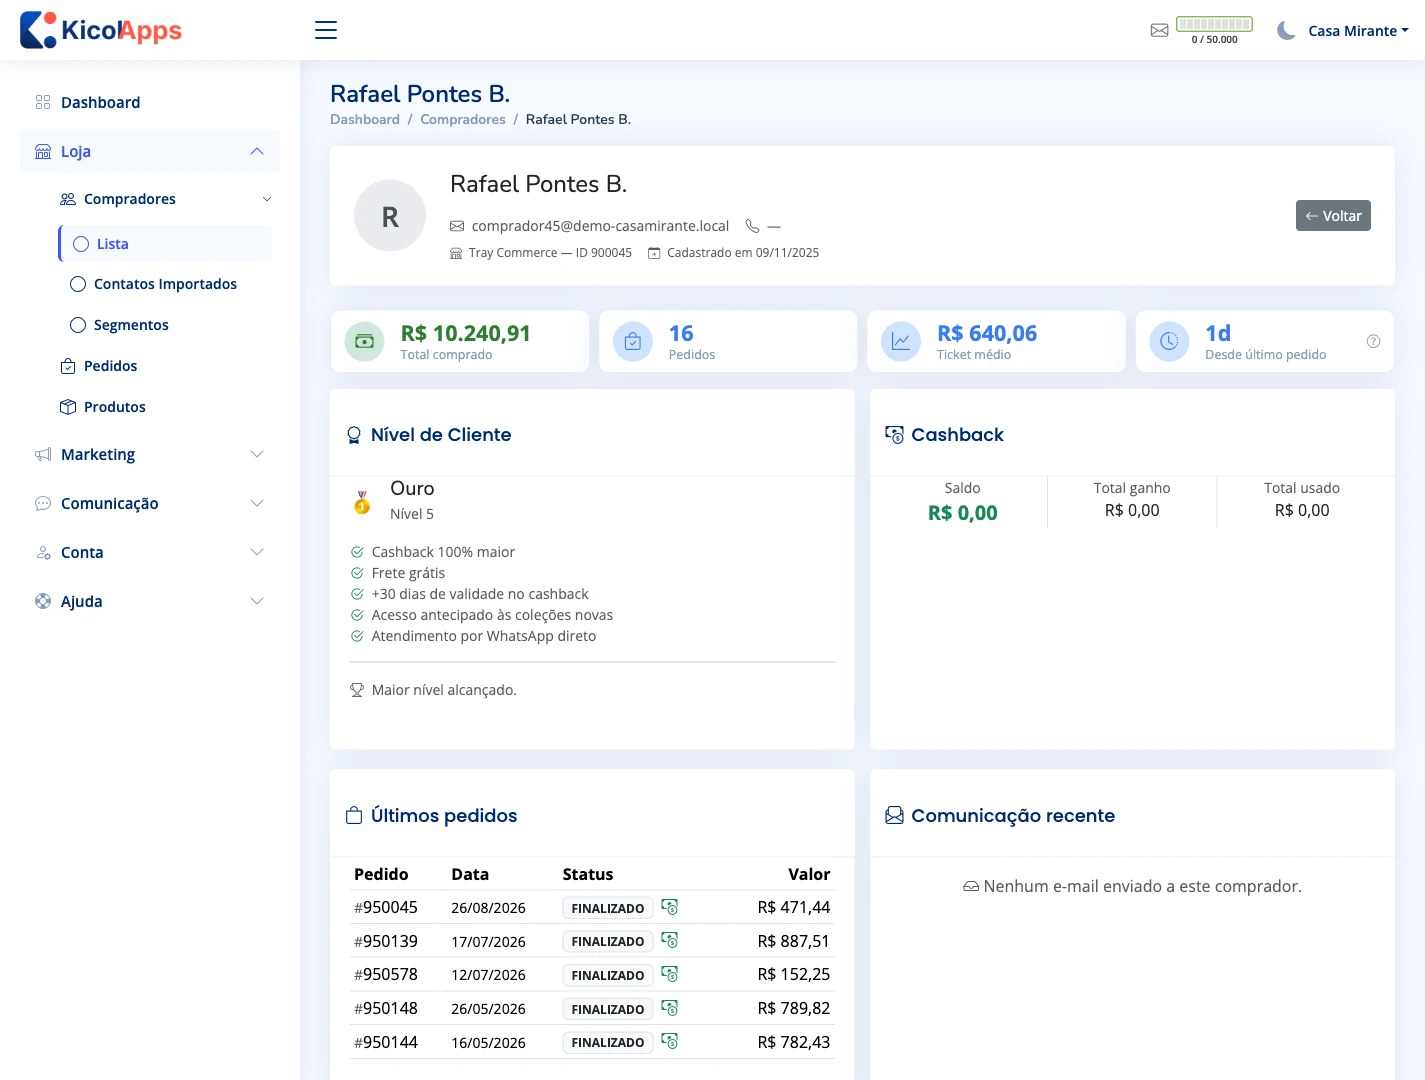Click the Nível de Cliente badge icon
The height and width of the screenshot is (1080, 1425).
click(x=354, y=435)
